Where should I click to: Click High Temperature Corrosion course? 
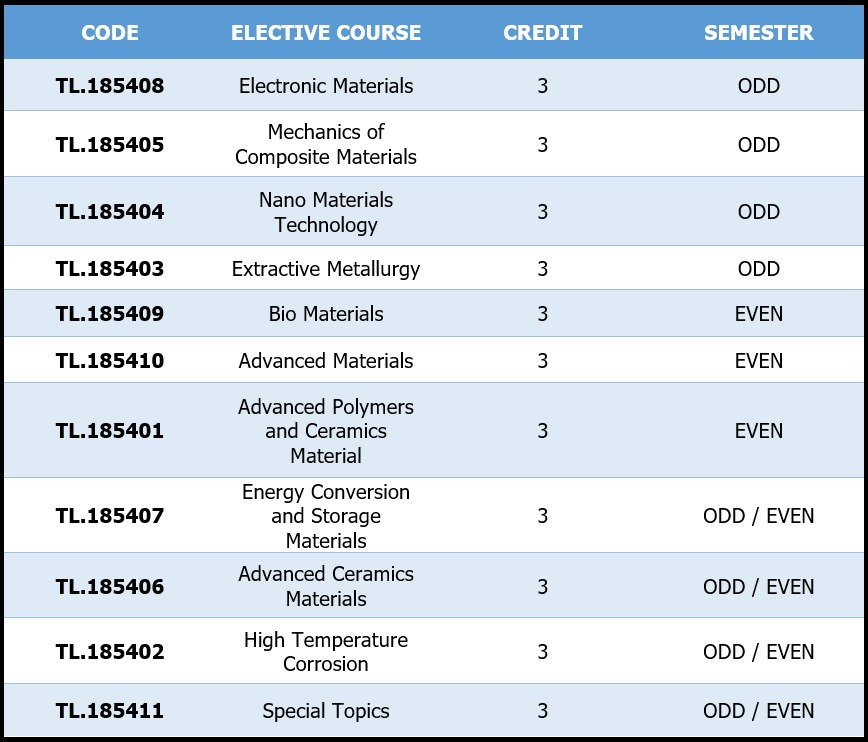pos(326,652)
